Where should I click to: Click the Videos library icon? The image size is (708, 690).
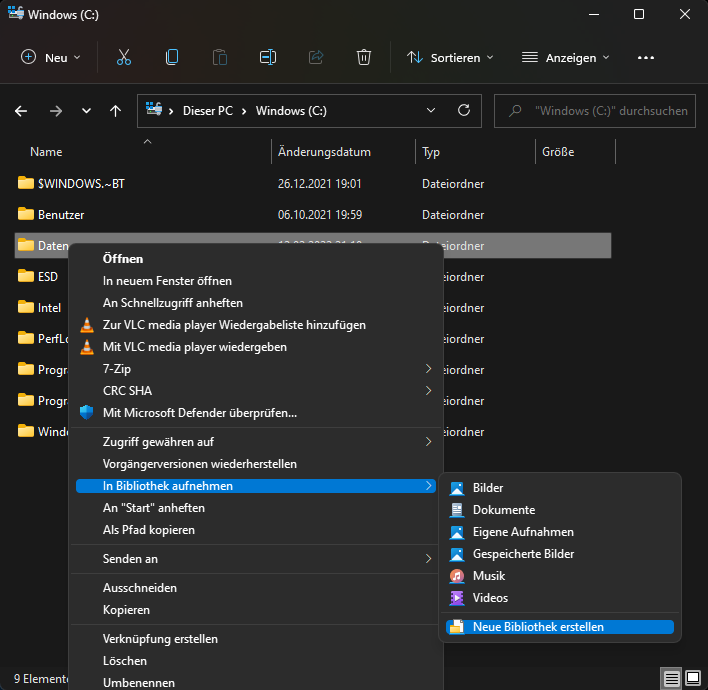[x=456, y=598]
